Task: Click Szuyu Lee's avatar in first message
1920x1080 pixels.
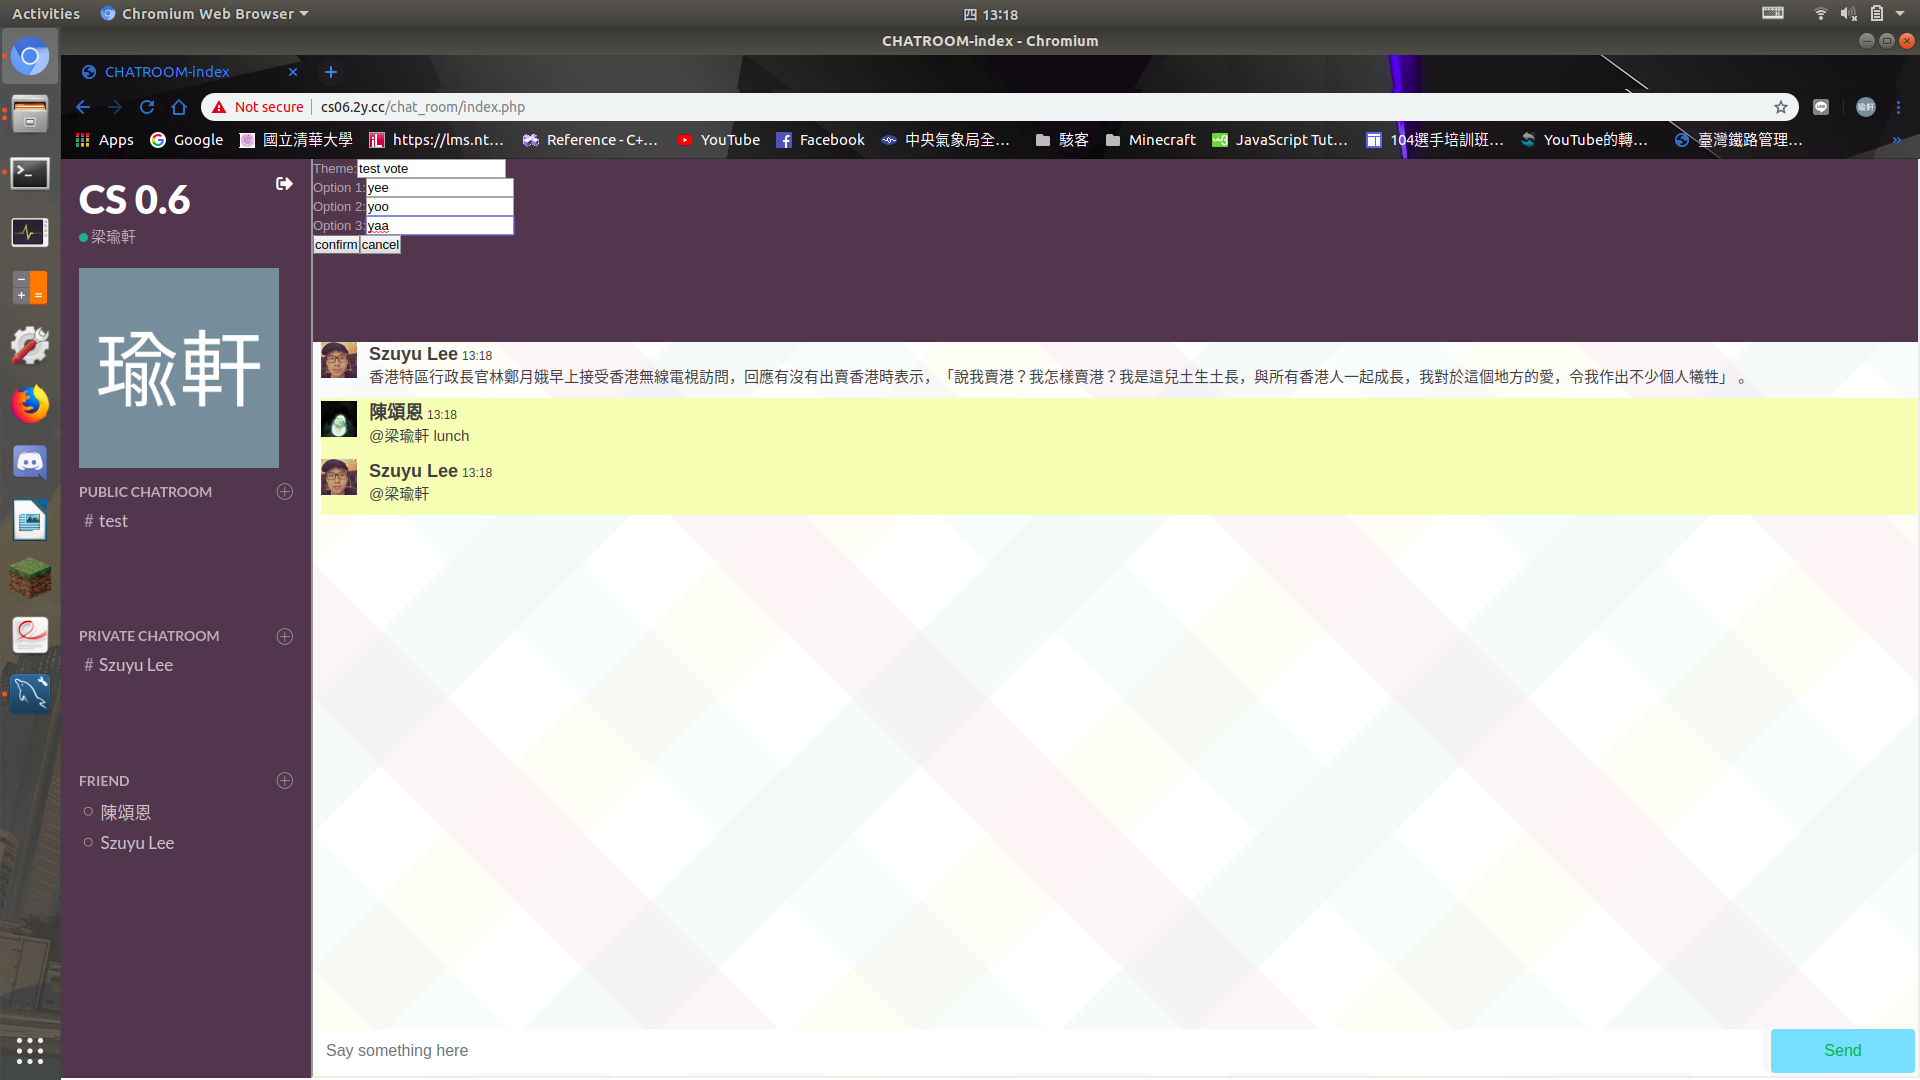Action: [x=339, y=361]
